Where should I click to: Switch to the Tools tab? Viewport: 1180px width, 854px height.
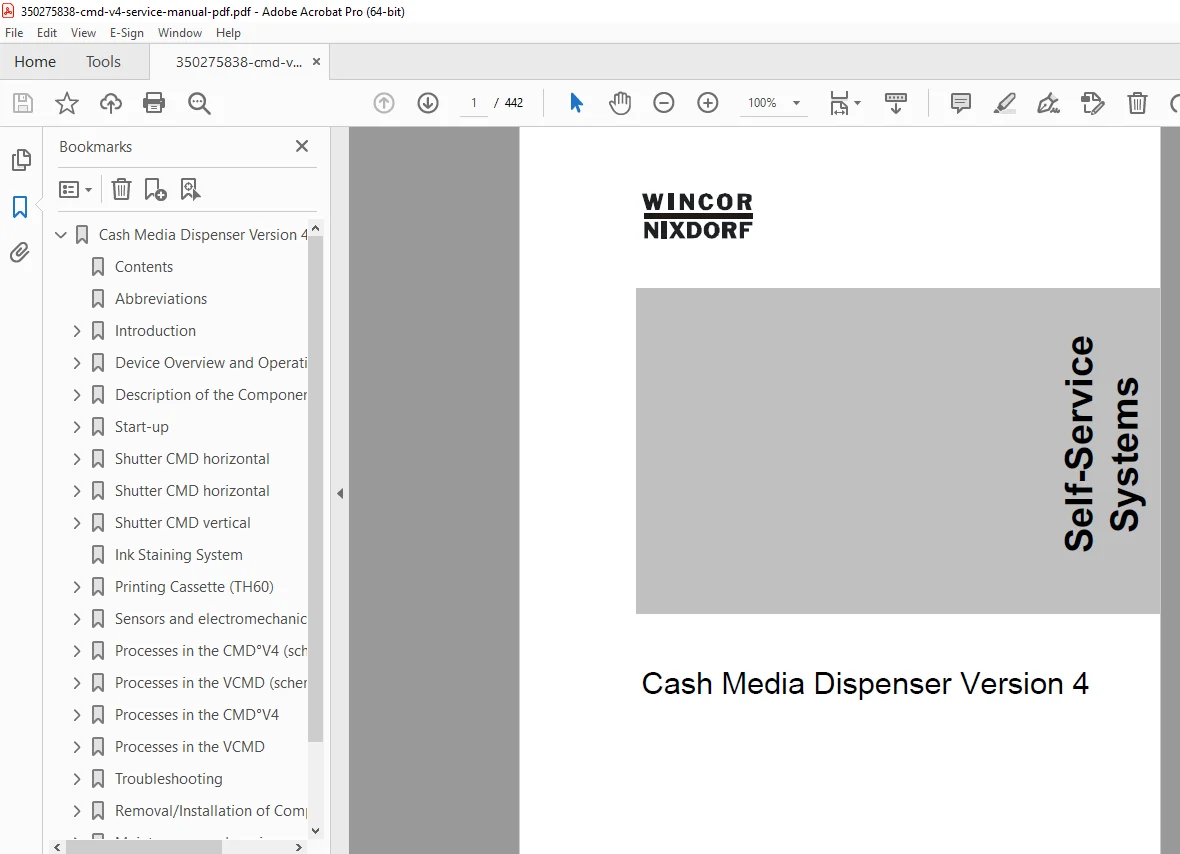pos(103,62)
